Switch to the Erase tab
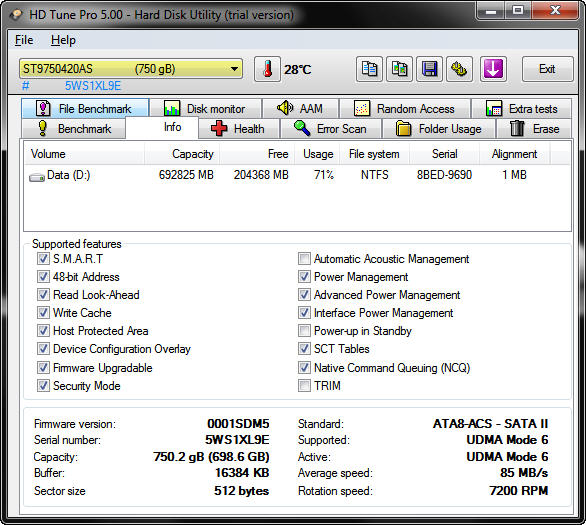The height and width of the screenshot is (525, 586). pyautogui.click(x=534, y=129)
